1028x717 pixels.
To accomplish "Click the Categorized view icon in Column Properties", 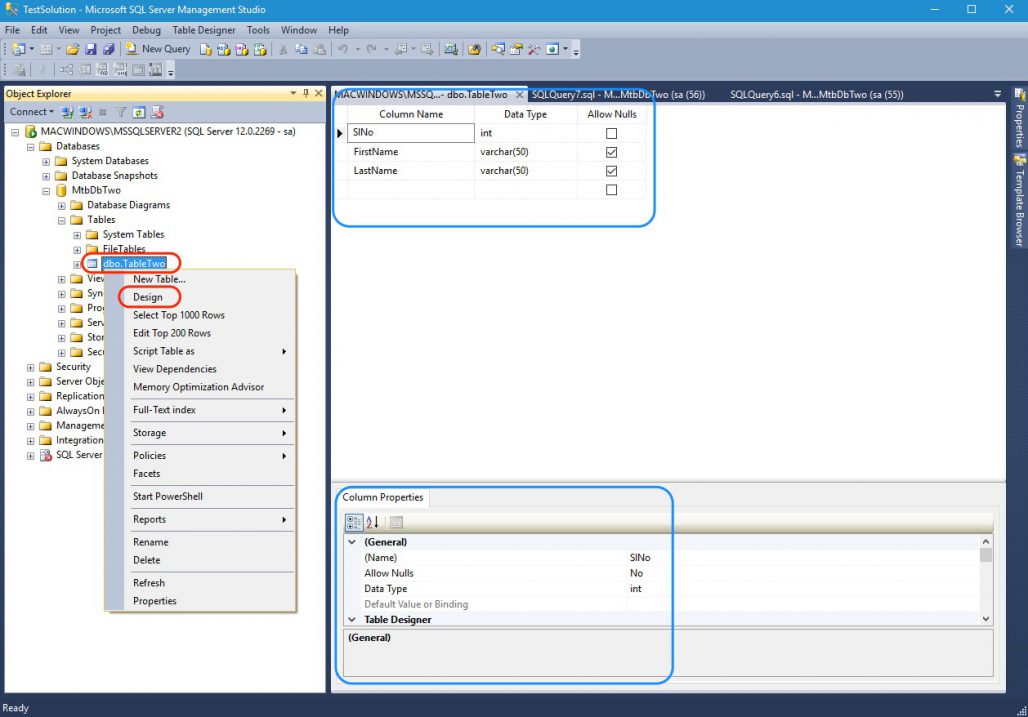I will click(353, 522).
